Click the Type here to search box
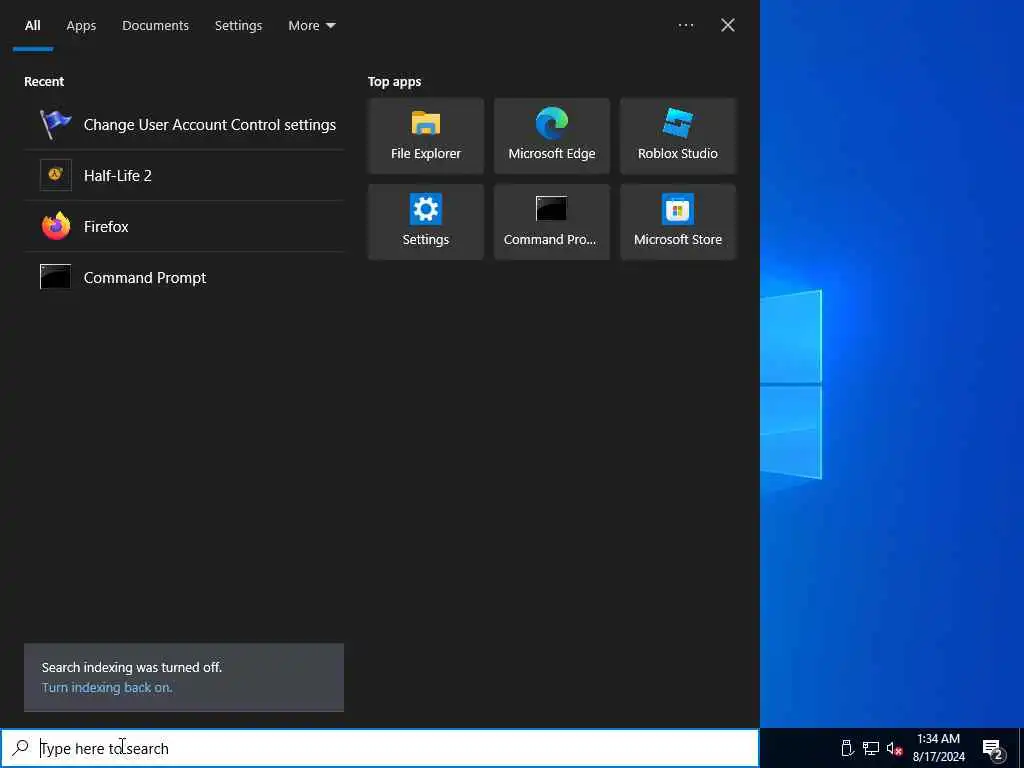This screenshot has width=1024, height=768. [379, 748]
